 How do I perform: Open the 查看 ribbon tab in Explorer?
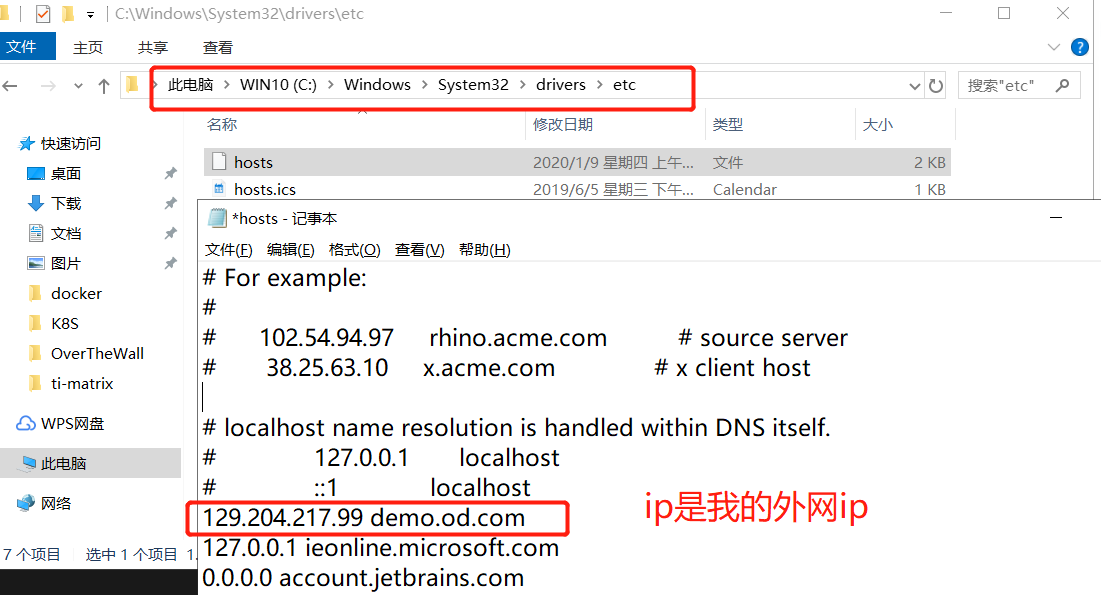pos(218,47)
